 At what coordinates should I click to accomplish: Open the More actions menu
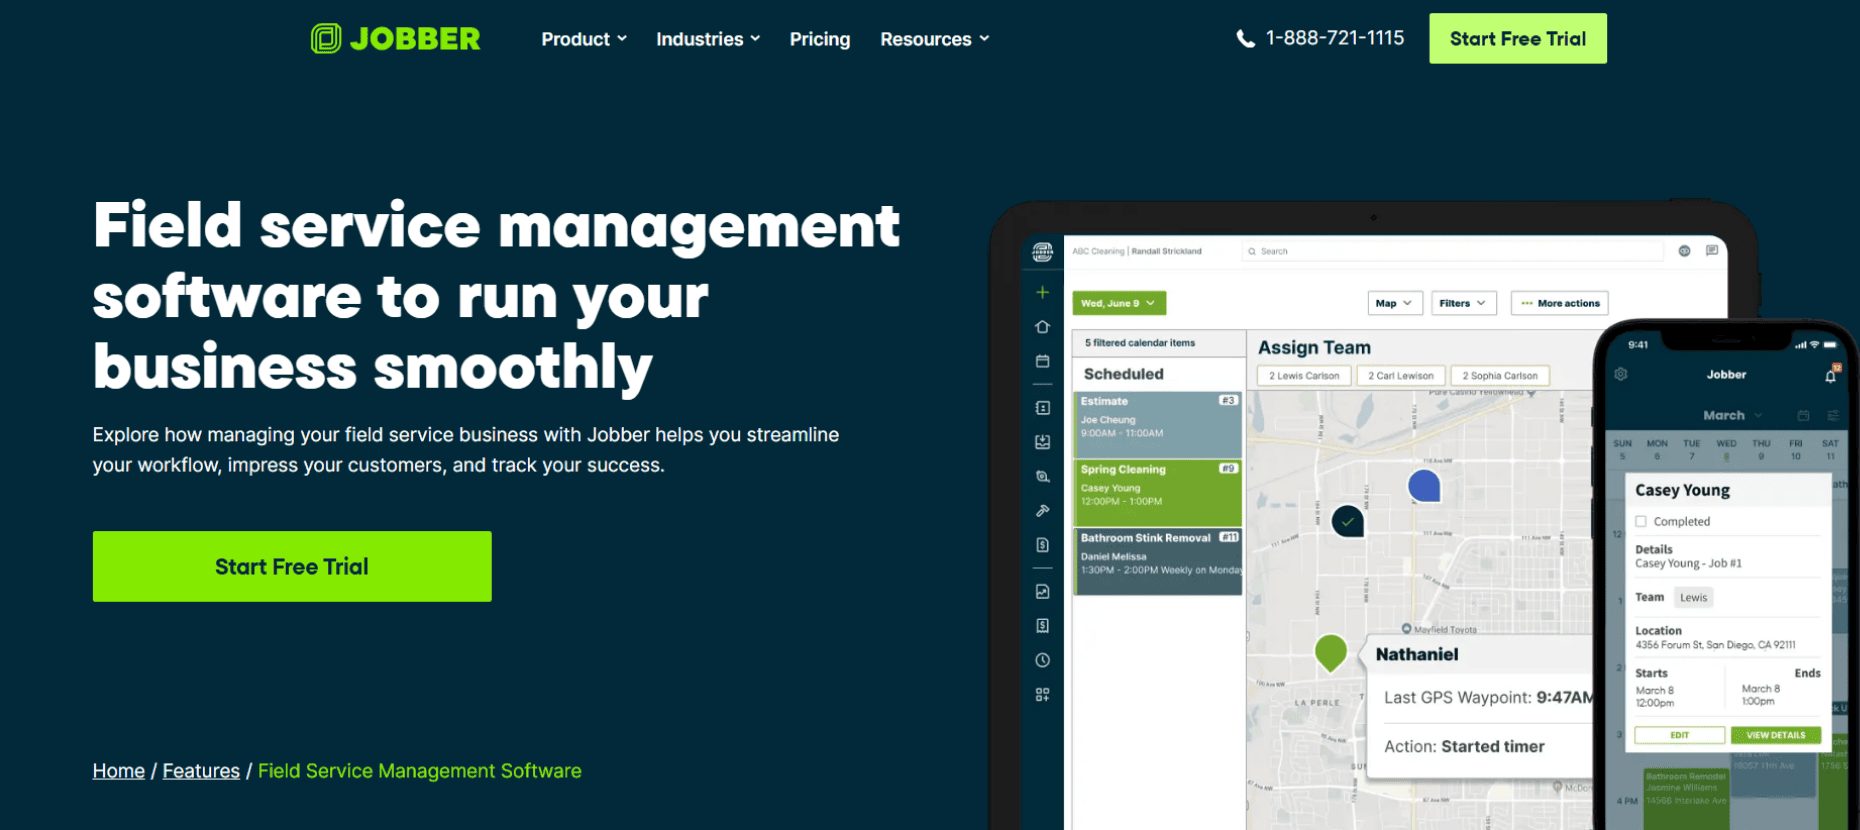tap(1559, 303)
